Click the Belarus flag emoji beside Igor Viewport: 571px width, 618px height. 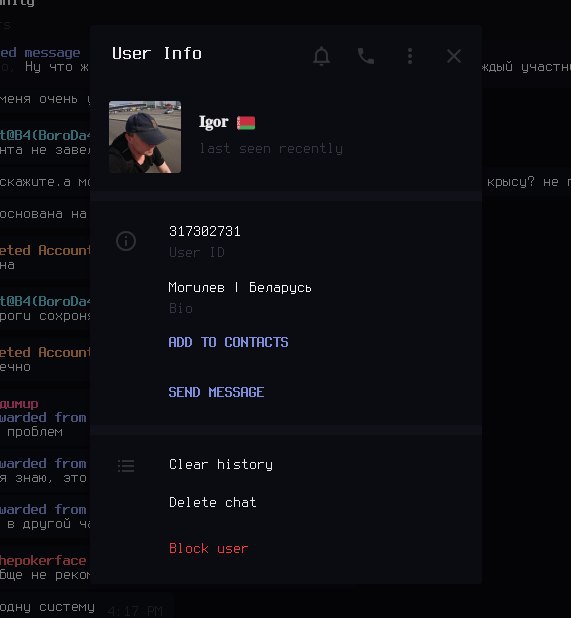(246, 123)
